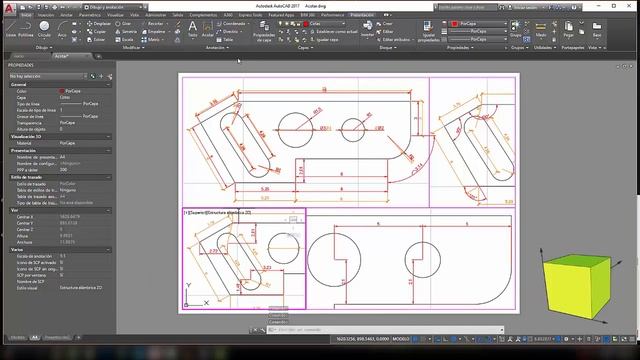
Task: Click the yellow ViewCube
Action: coord(577,286)
